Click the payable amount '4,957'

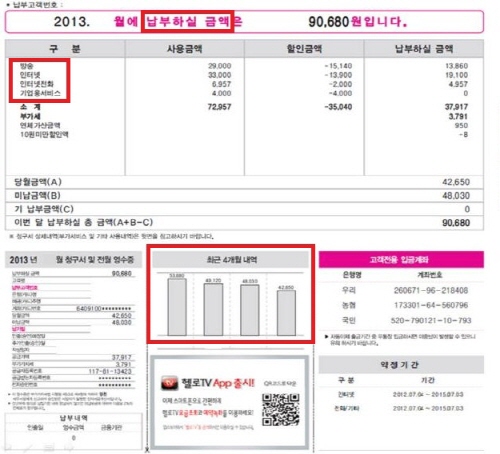pos(458,84)
